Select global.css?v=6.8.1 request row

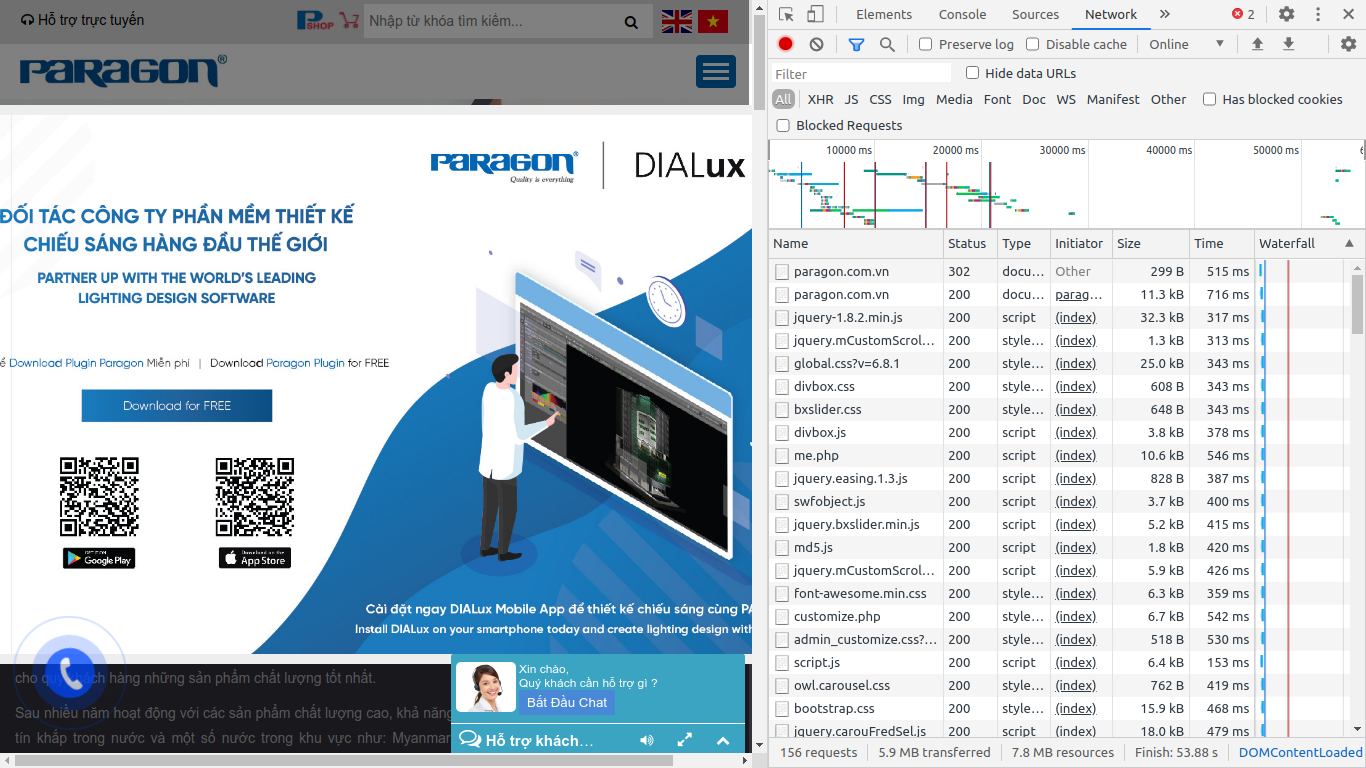(x=1009, y=363)
